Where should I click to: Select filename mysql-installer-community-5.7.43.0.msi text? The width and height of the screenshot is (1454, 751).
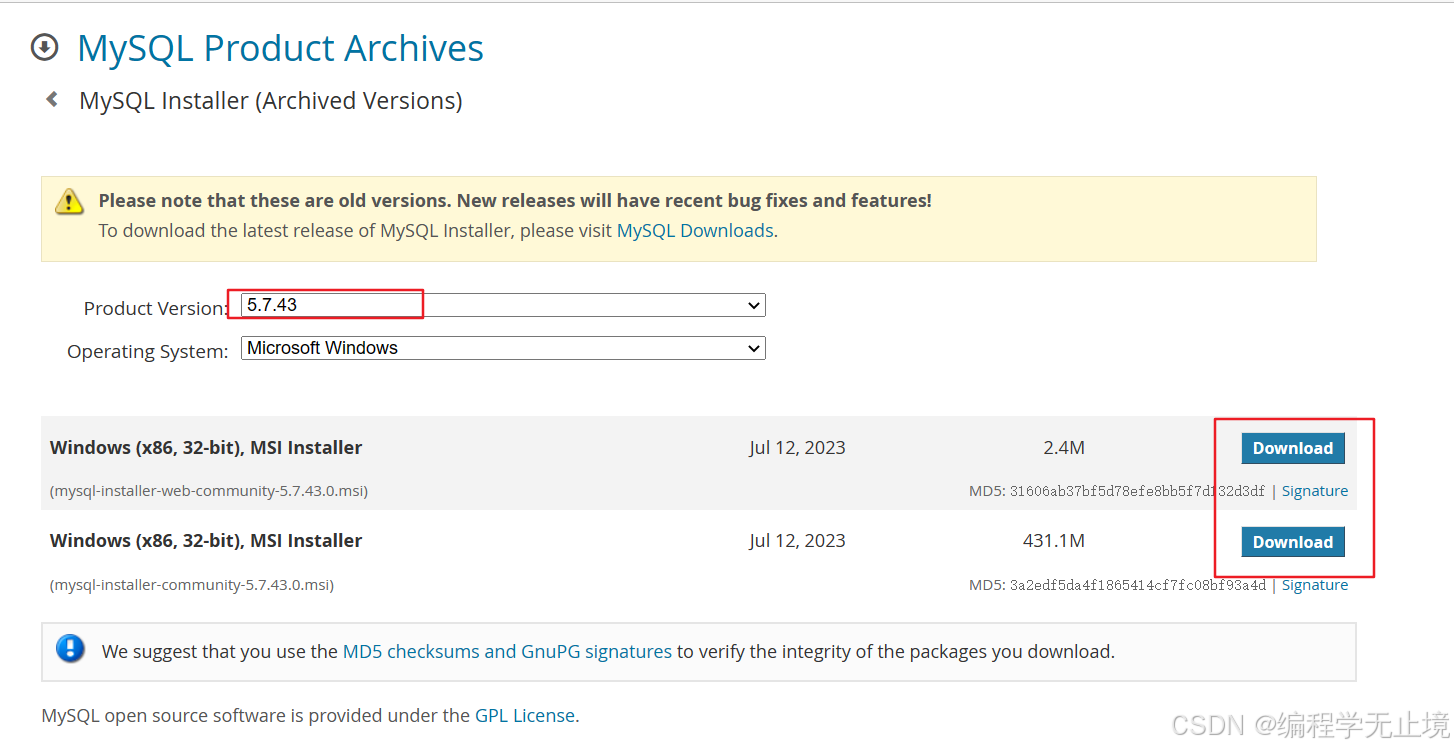[x=192, y=585]
